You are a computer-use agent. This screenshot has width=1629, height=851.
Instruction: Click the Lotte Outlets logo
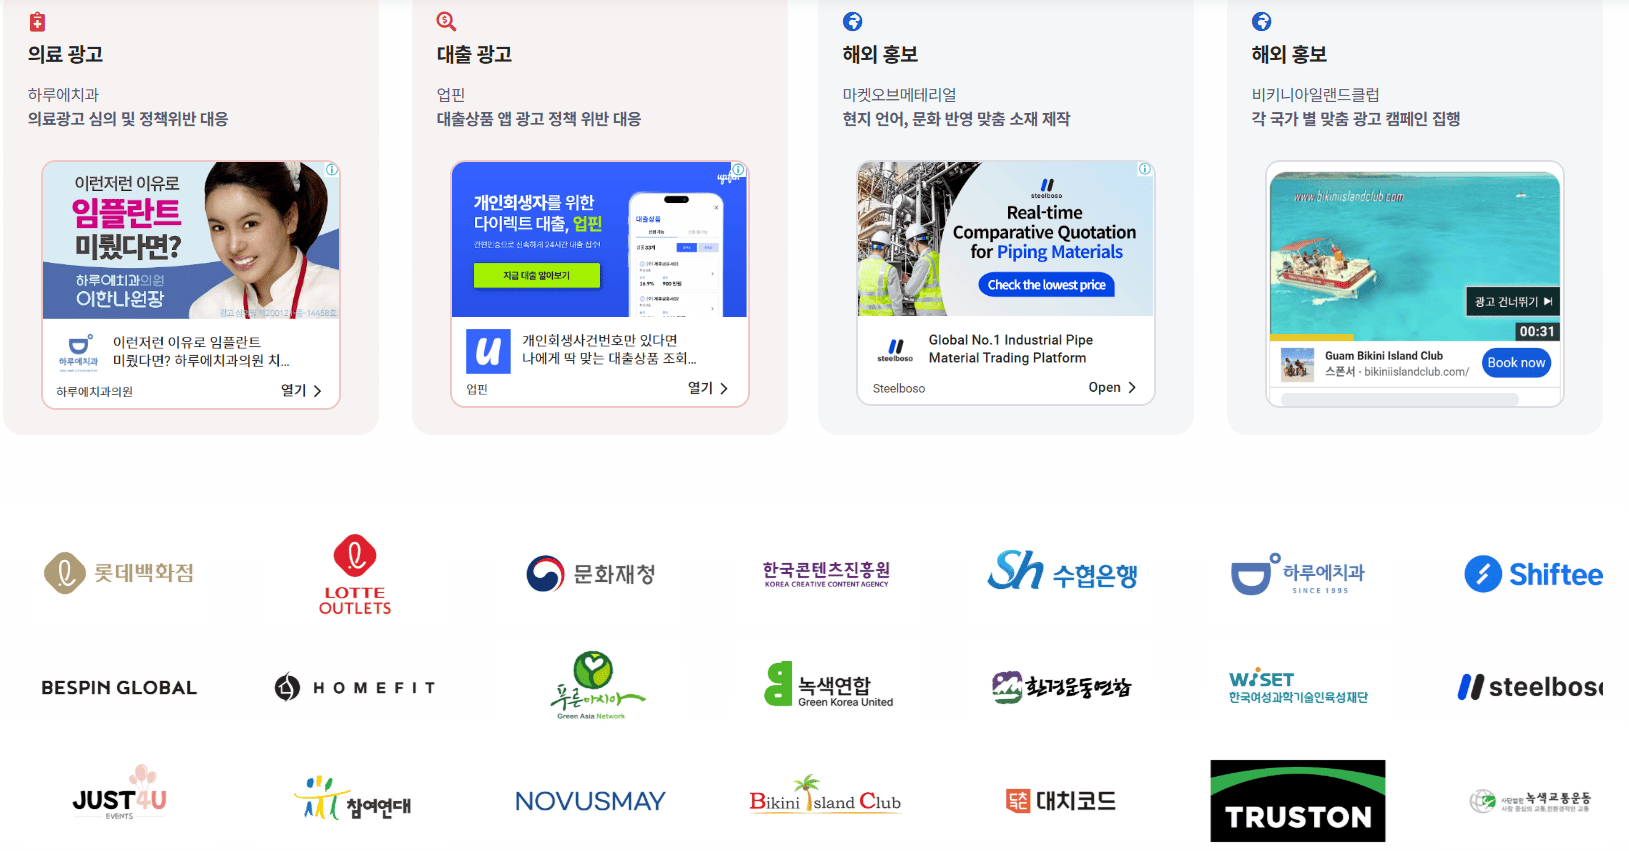point(355,574)
